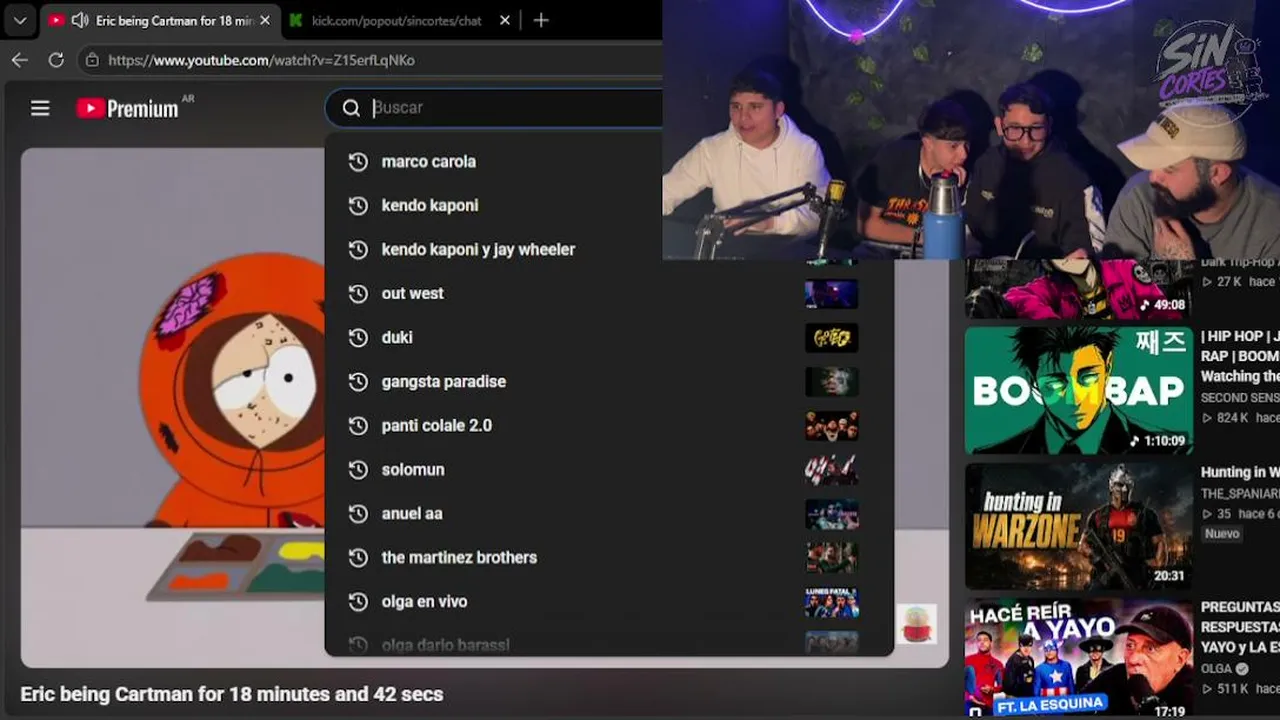
Task: Click the 'PREGUNTAS RESPUESTAS' video title
Action: (x=1240, y=627)
